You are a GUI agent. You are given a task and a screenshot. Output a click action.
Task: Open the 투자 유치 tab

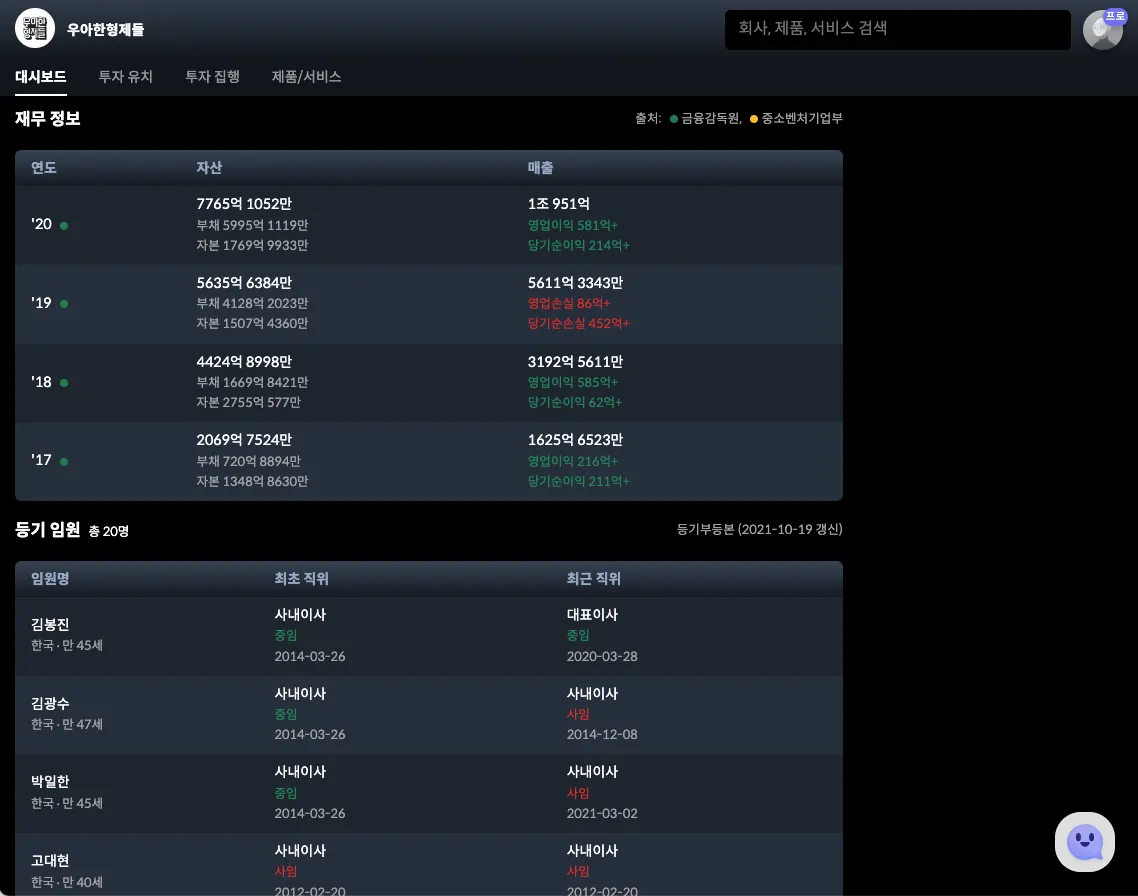point(126,76)
